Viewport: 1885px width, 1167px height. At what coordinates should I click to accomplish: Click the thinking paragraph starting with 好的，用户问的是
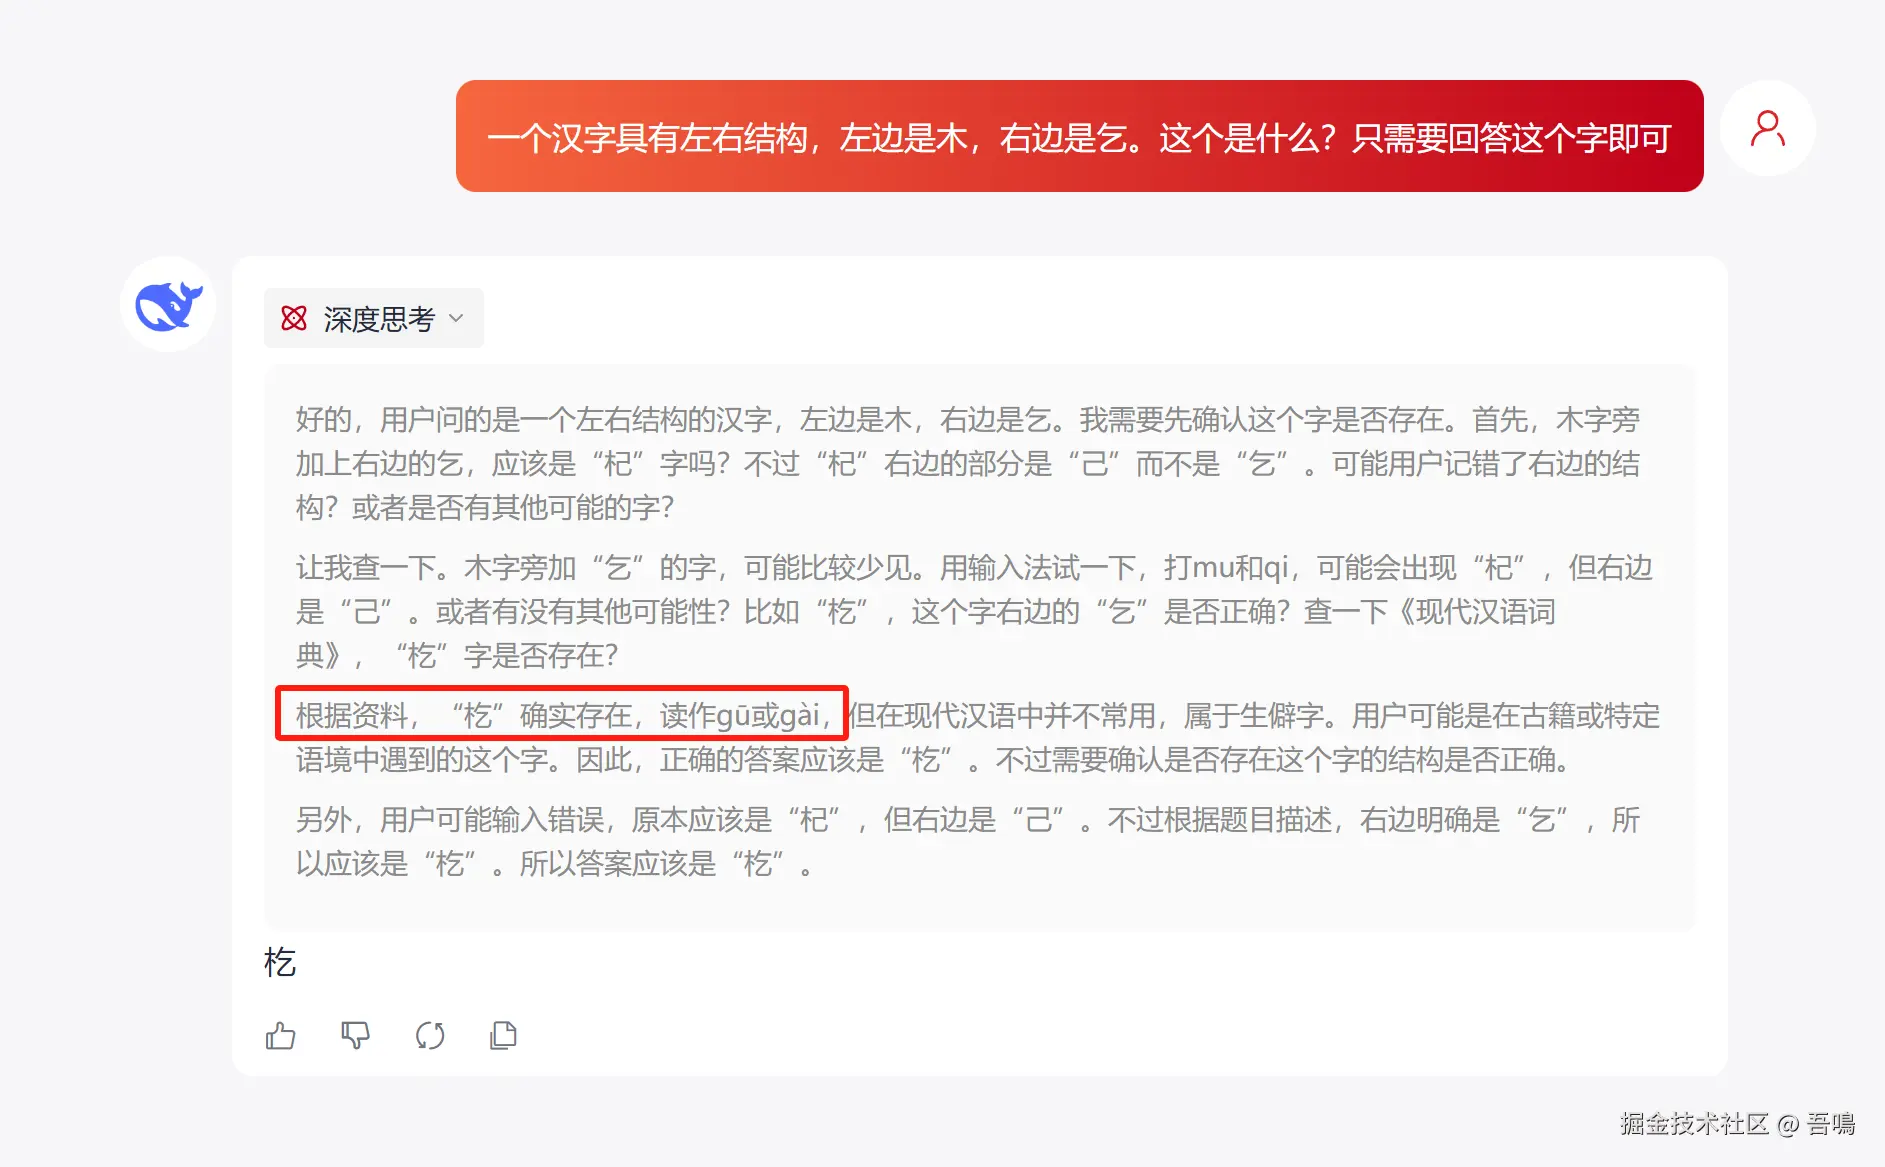point(967,463)
